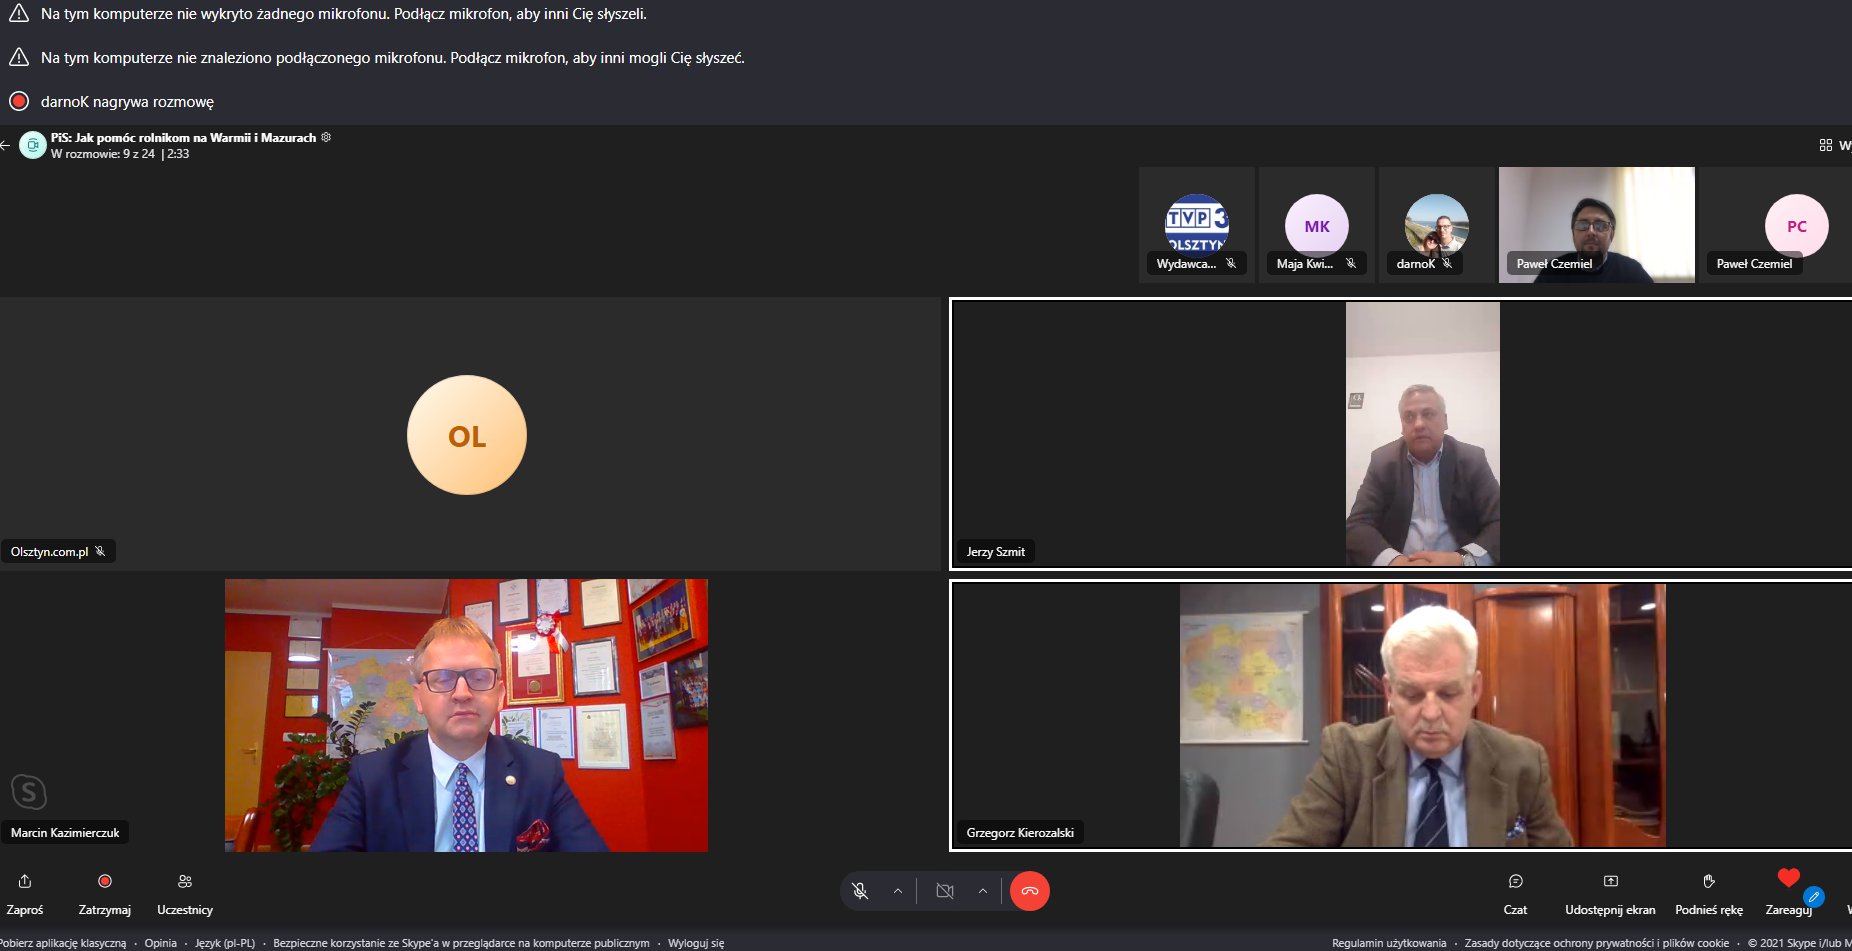The width and height of the screenshot is (1852, 951).
Task: Select Paweł Czemiel's live video thumbnail
Action: point(1597,225)
